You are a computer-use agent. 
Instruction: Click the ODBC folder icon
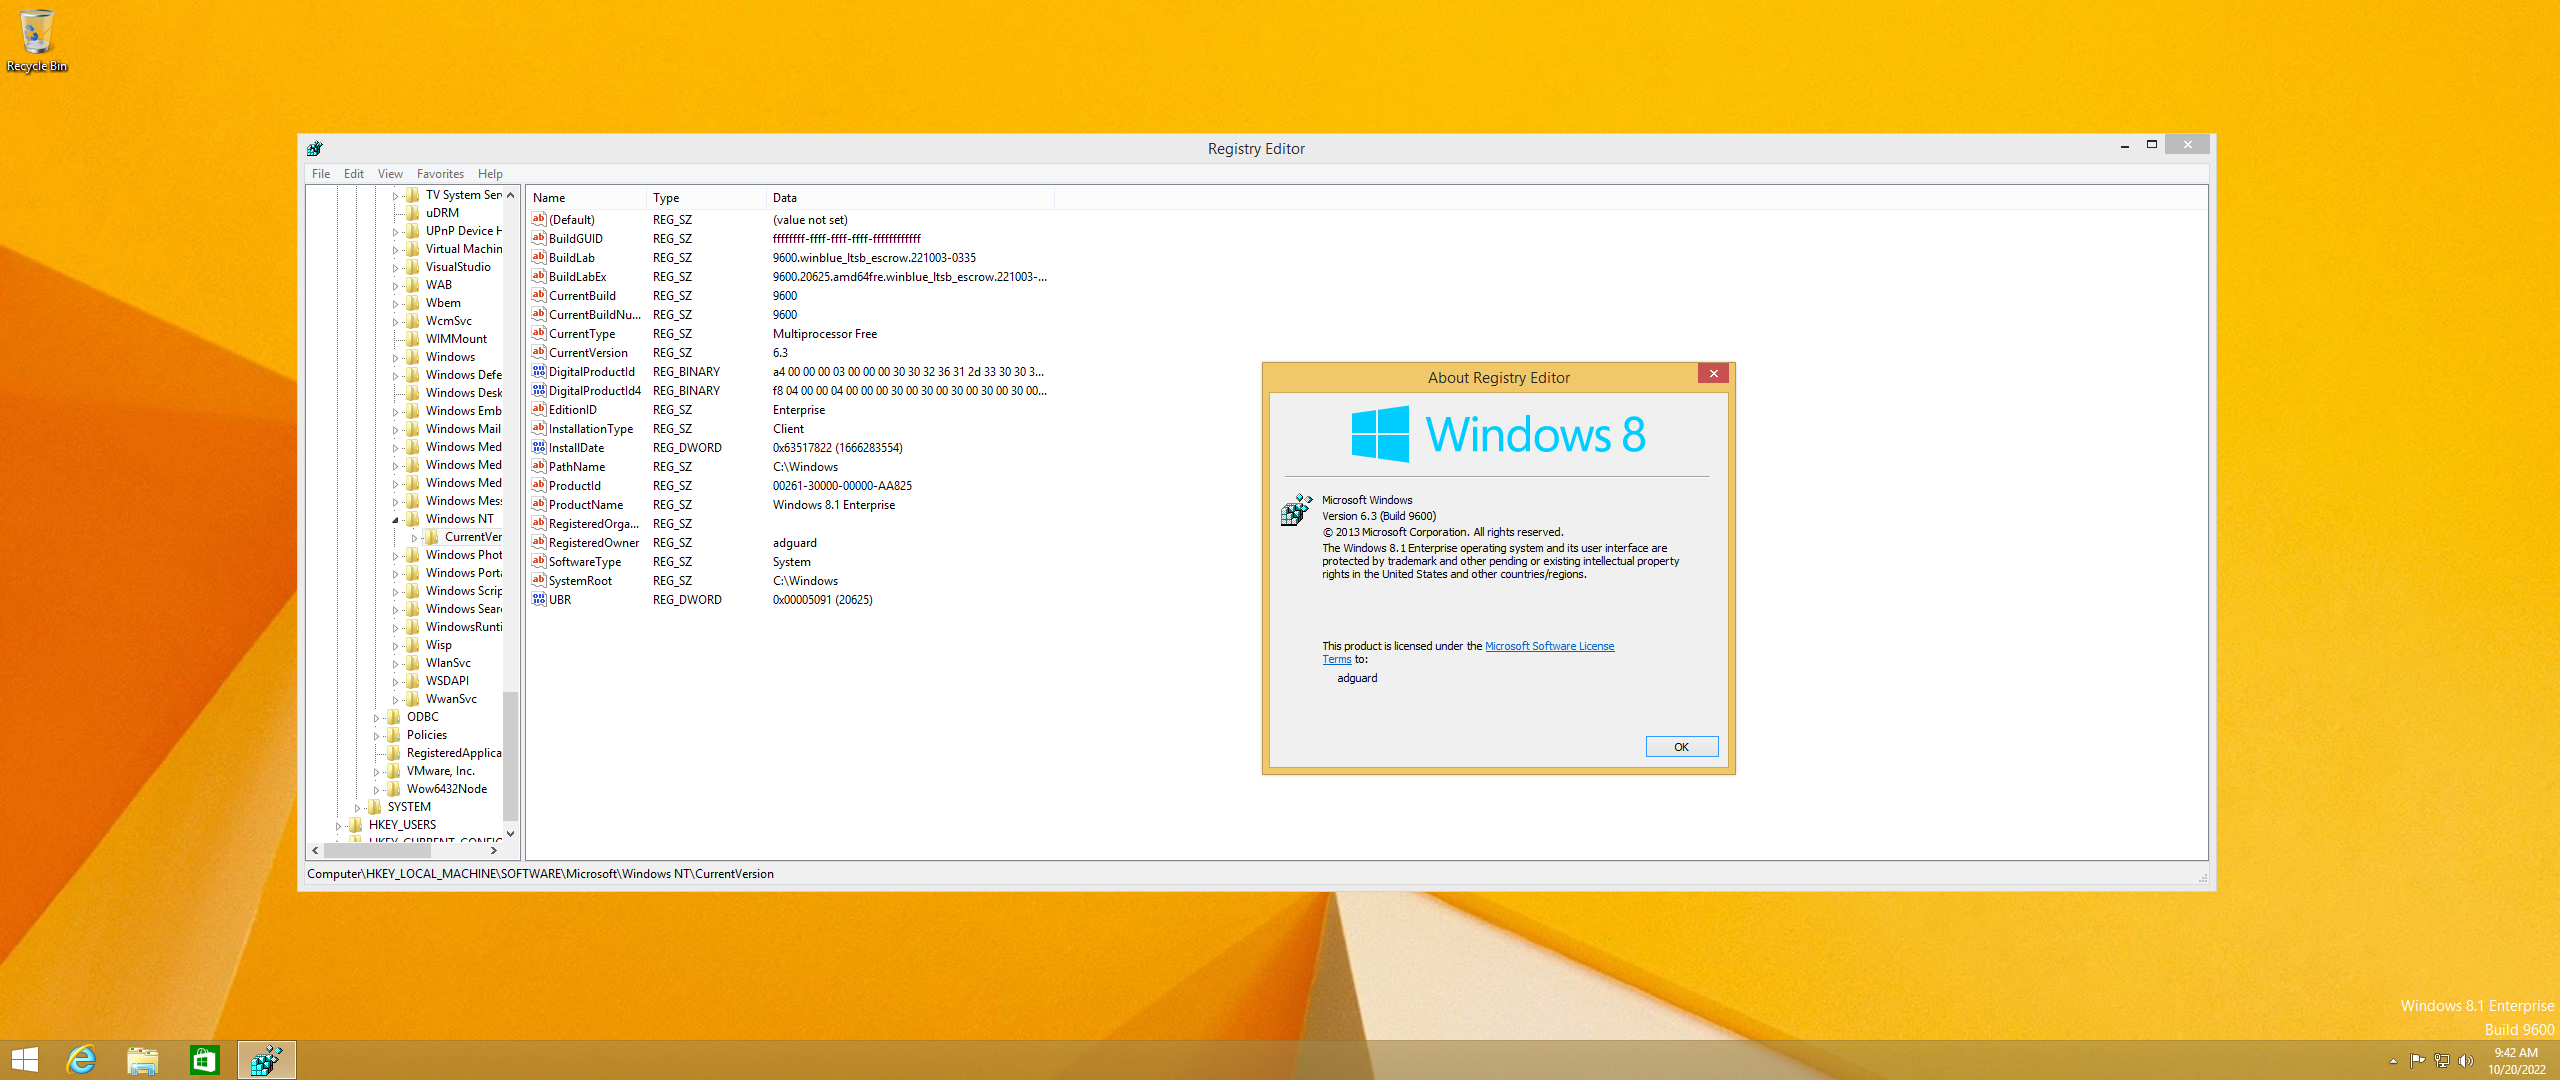394,716
